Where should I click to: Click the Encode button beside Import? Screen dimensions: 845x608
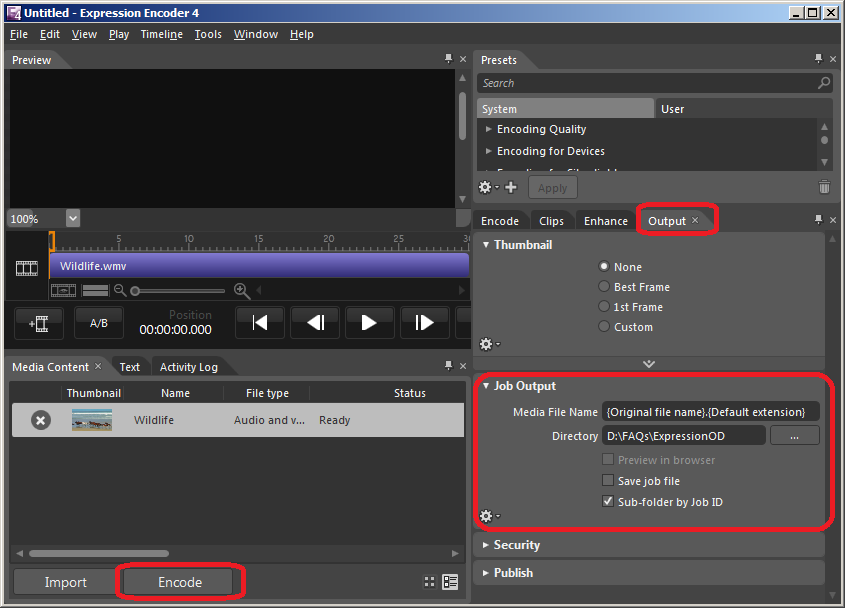[180, 582]
